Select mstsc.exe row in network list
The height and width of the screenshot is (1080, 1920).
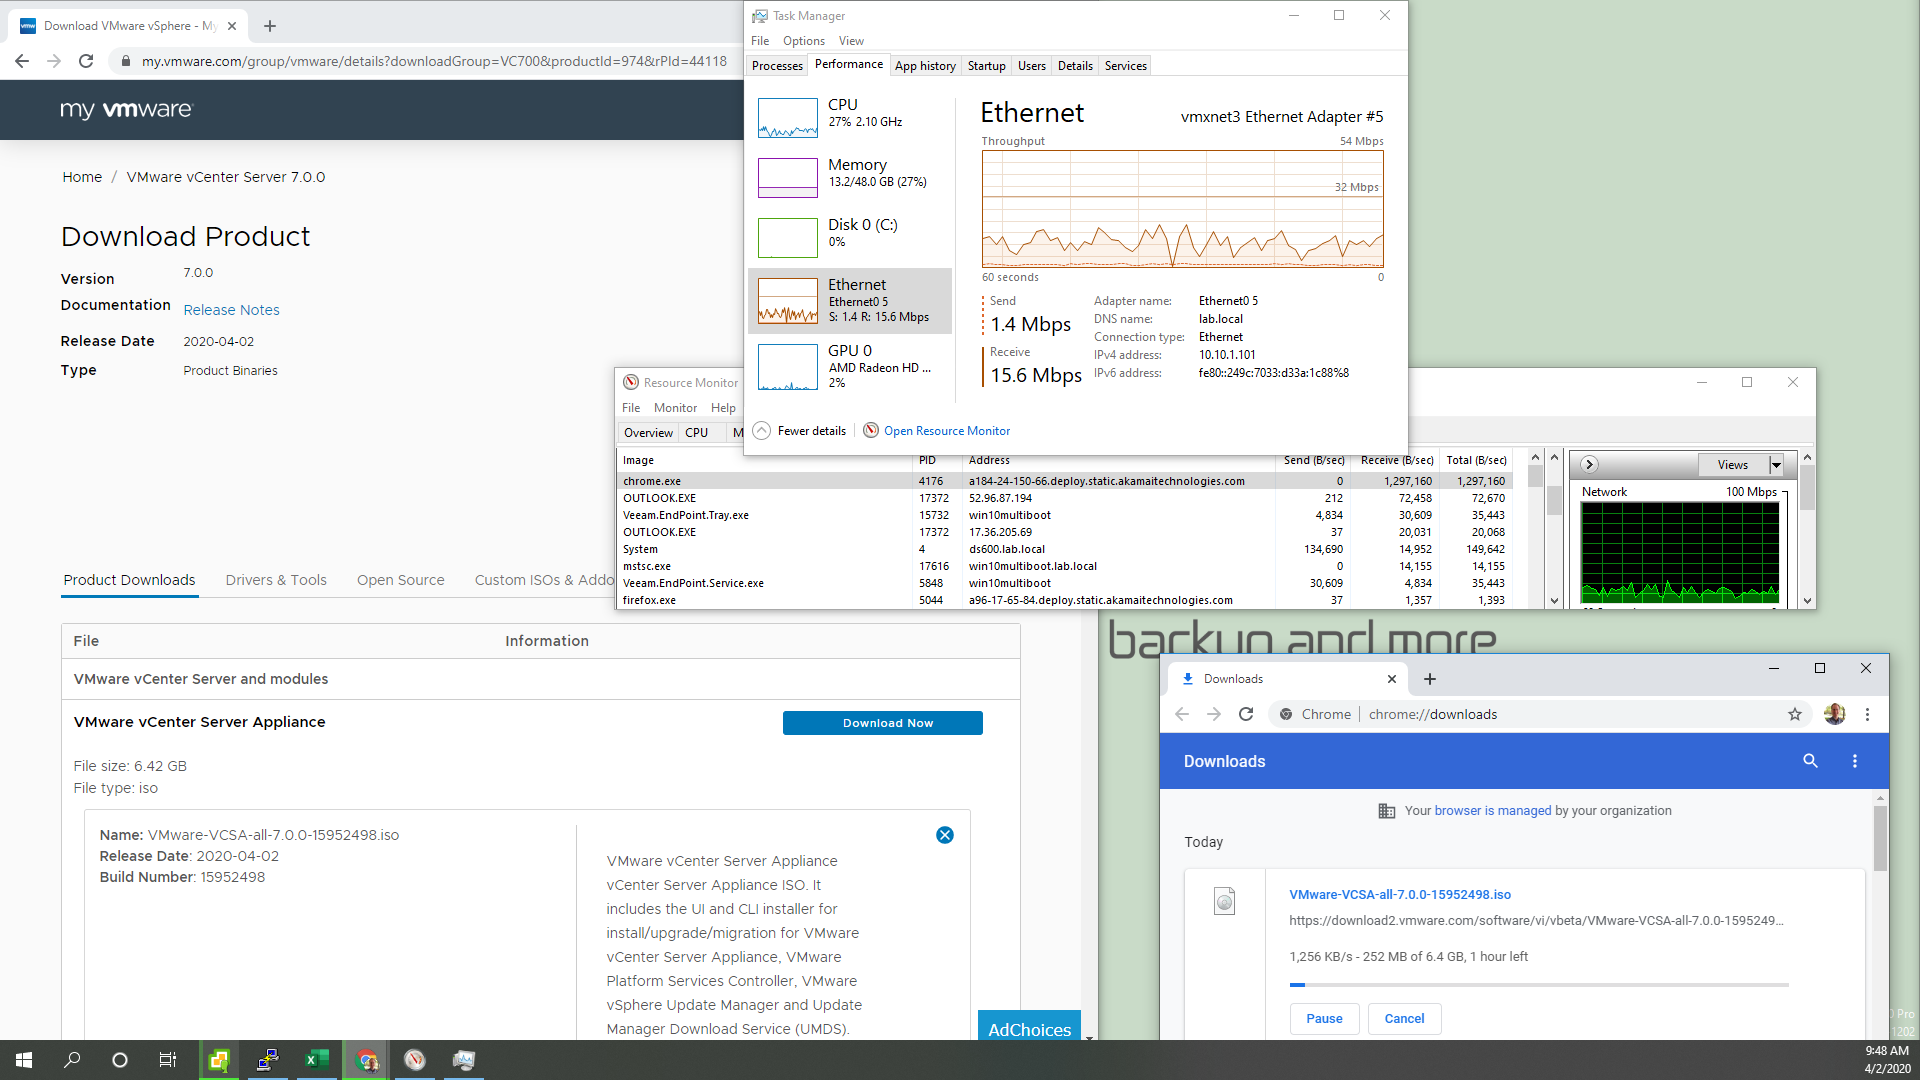click(1064, 566)
